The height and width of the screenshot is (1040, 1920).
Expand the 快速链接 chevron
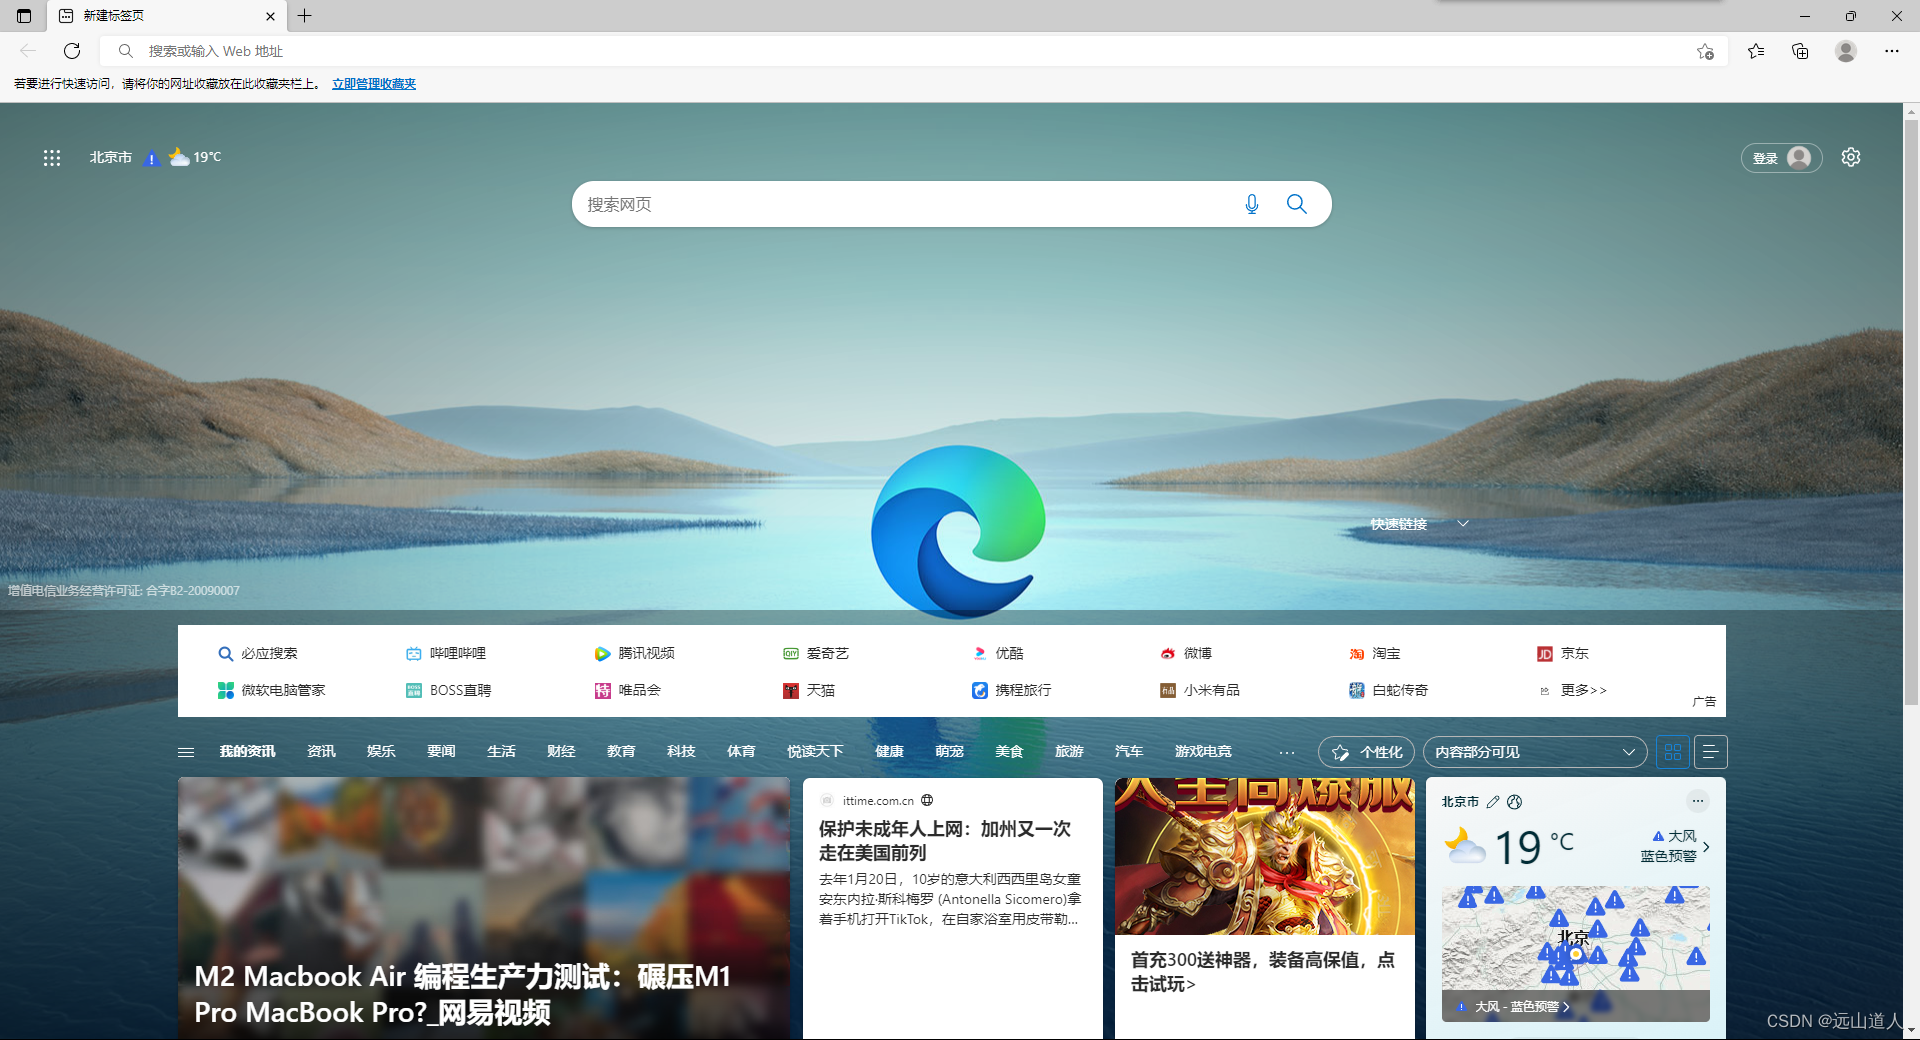[1463, 524]
